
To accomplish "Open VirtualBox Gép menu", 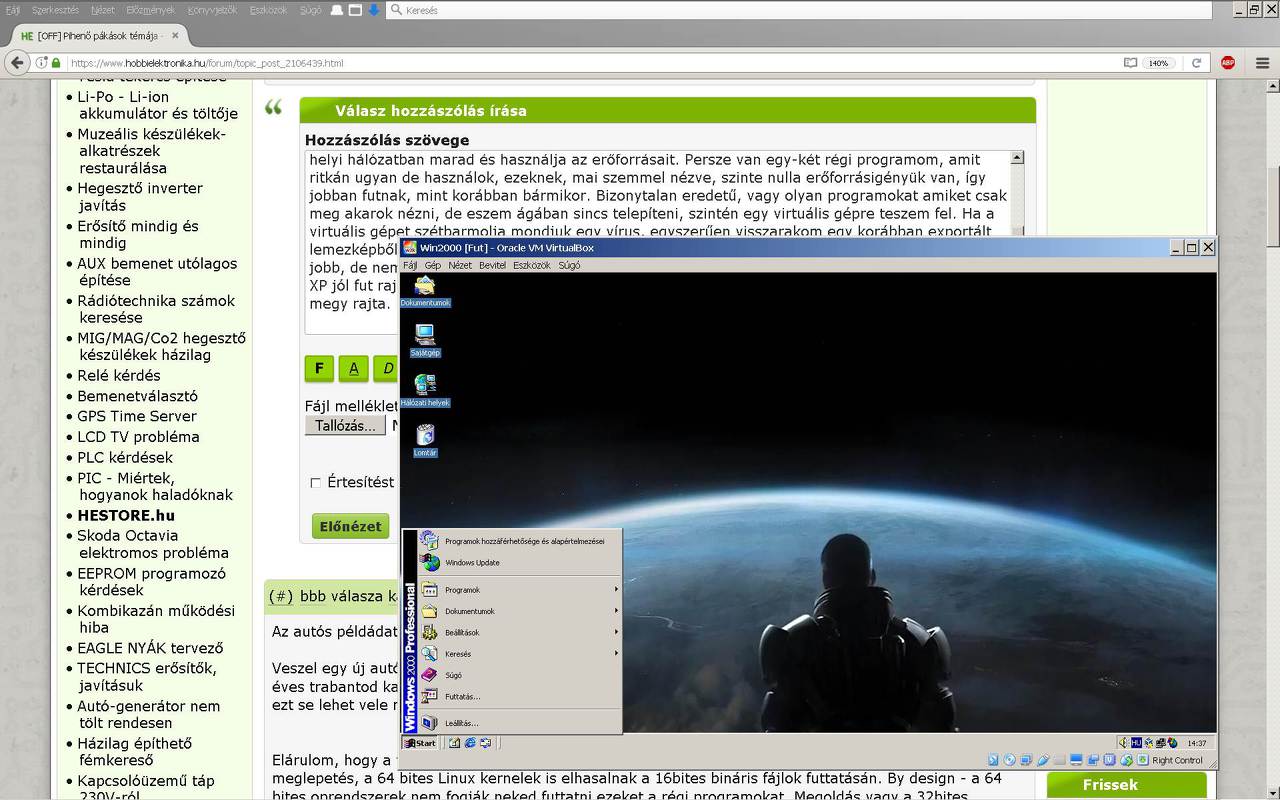I will click(x=432, y=265).
